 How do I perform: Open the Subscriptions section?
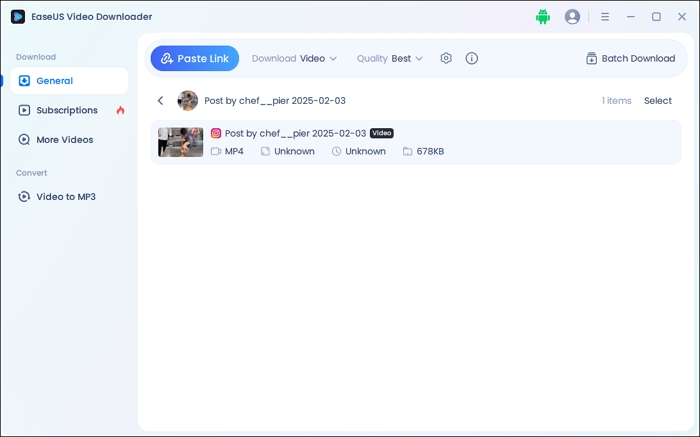[x=67, y=110]
